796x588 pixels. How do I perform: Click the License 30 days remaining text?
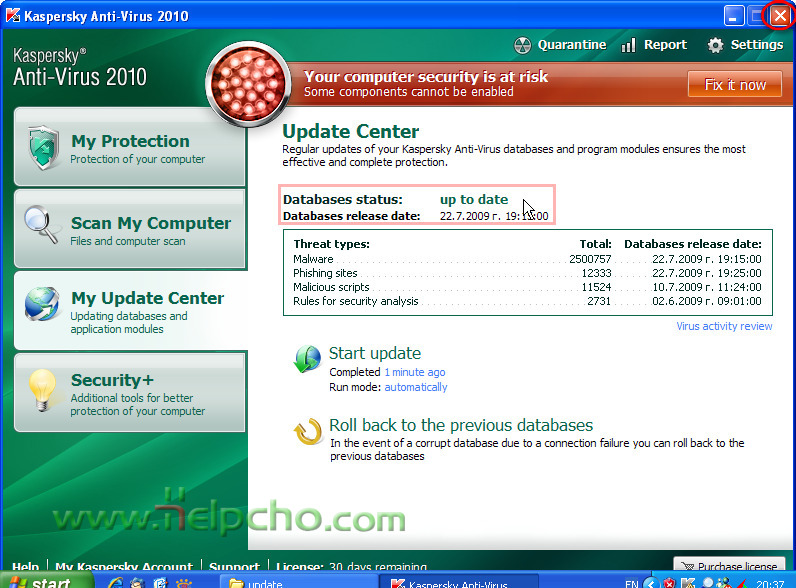[351, 566]
